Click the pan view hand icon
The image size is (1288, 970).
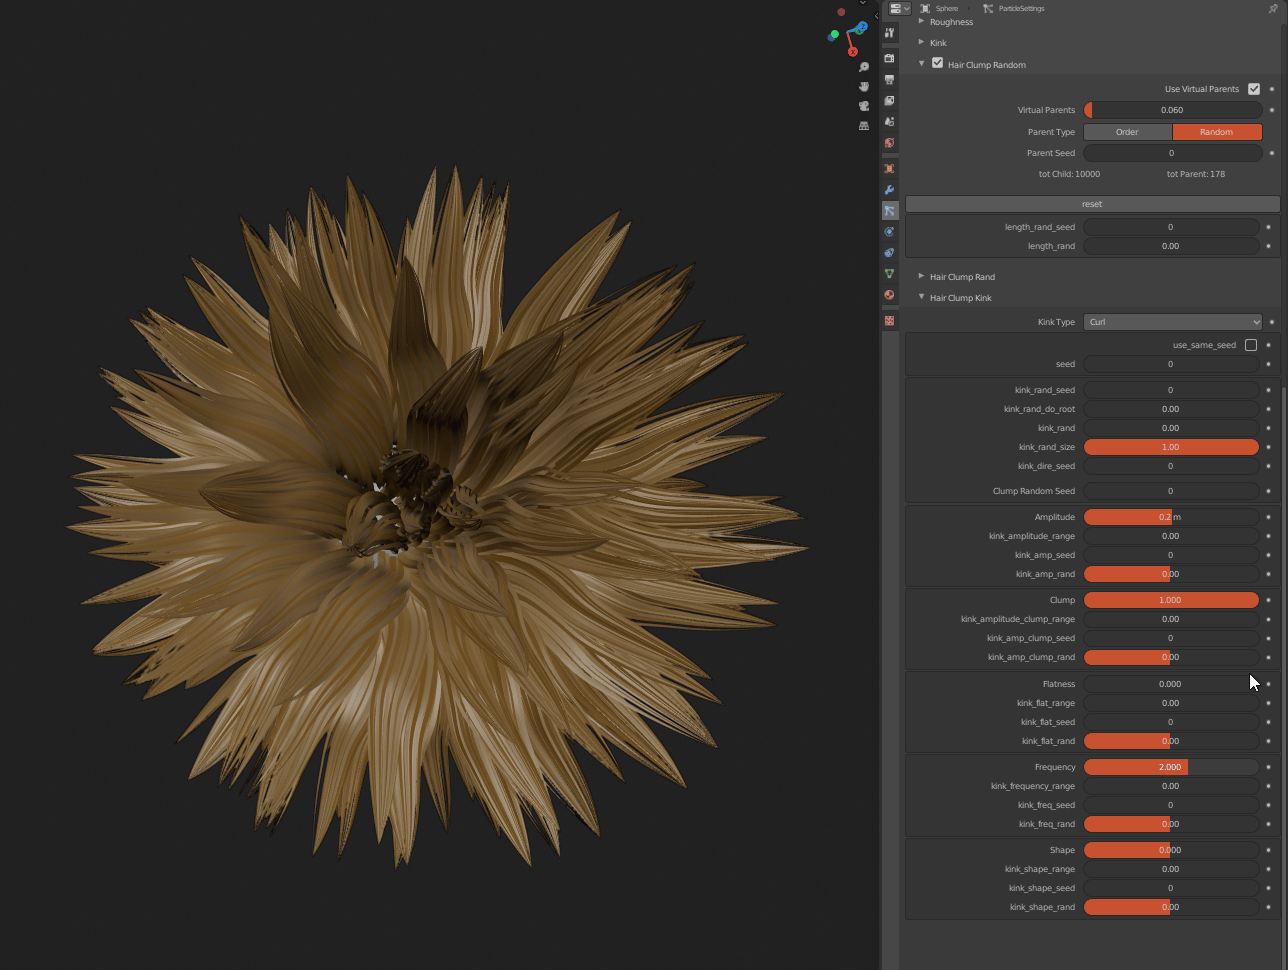(x=864, y=87)
